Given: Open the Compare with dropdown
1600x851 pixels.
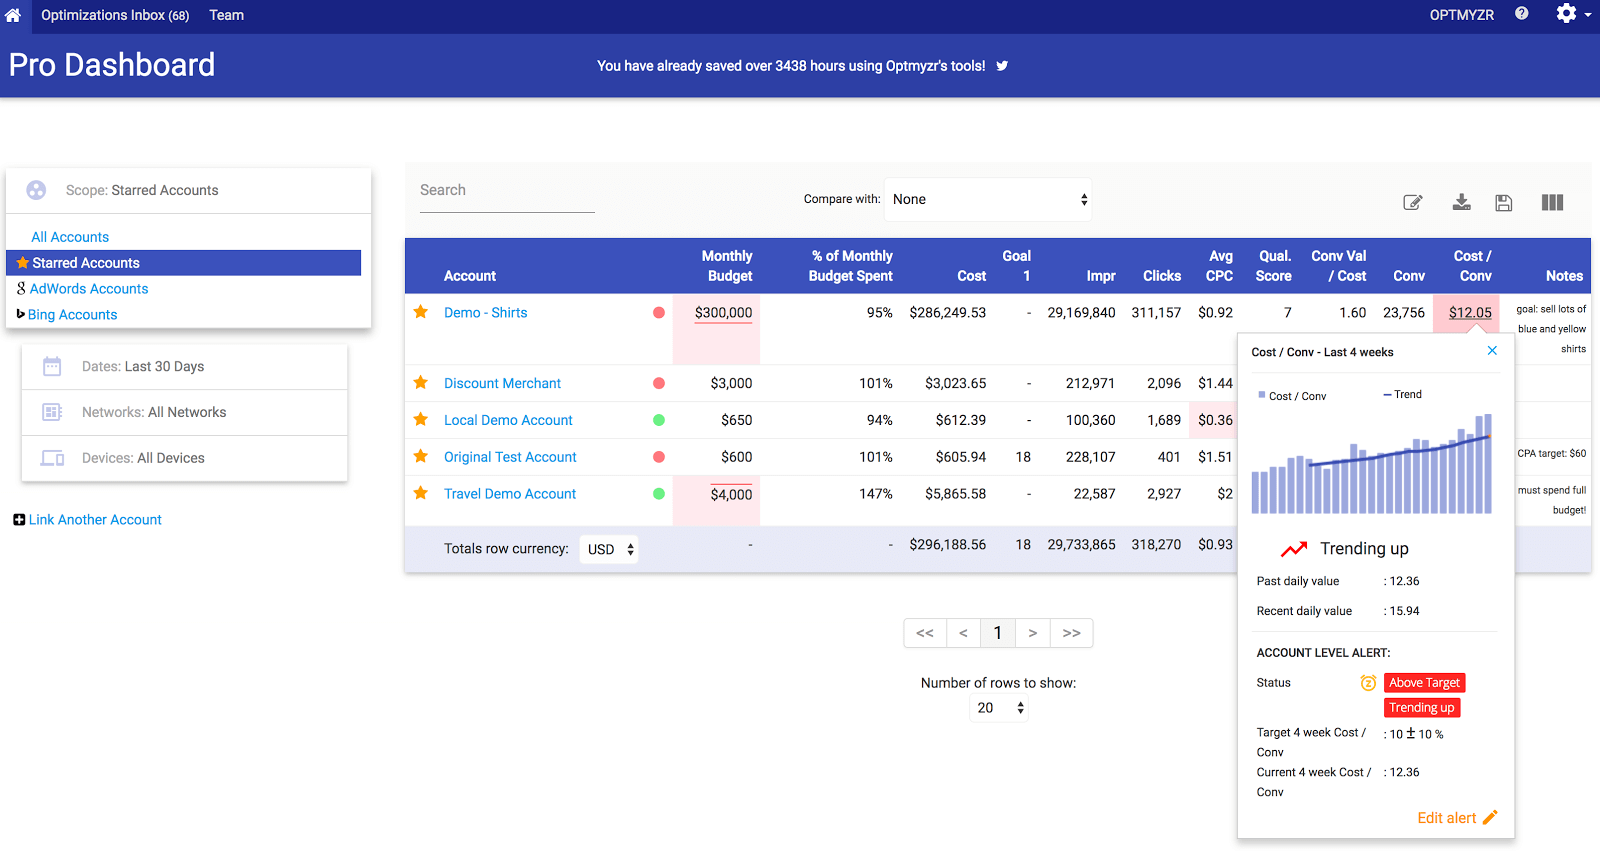Looking at the screenshot, I should tap(988, 200).
